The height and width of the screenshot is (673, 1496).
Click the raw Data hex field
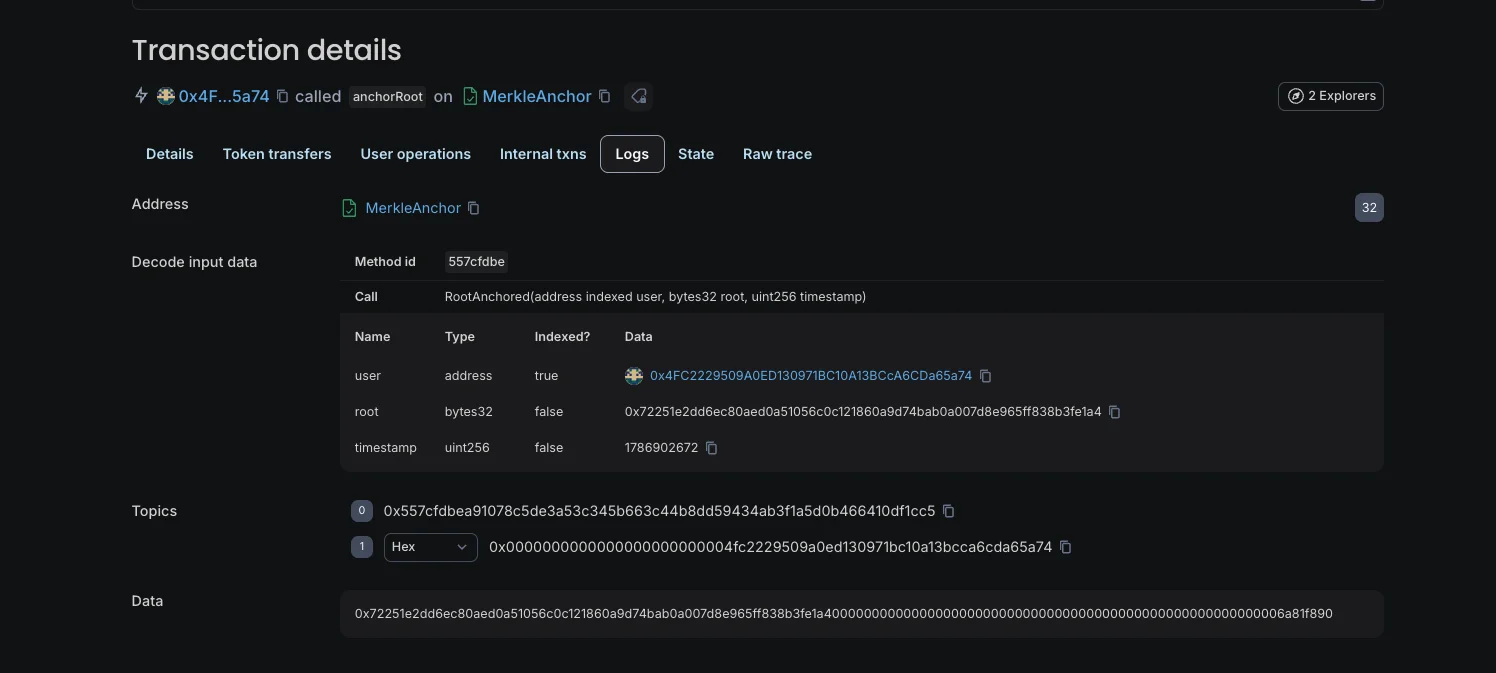tap(862, 614)
